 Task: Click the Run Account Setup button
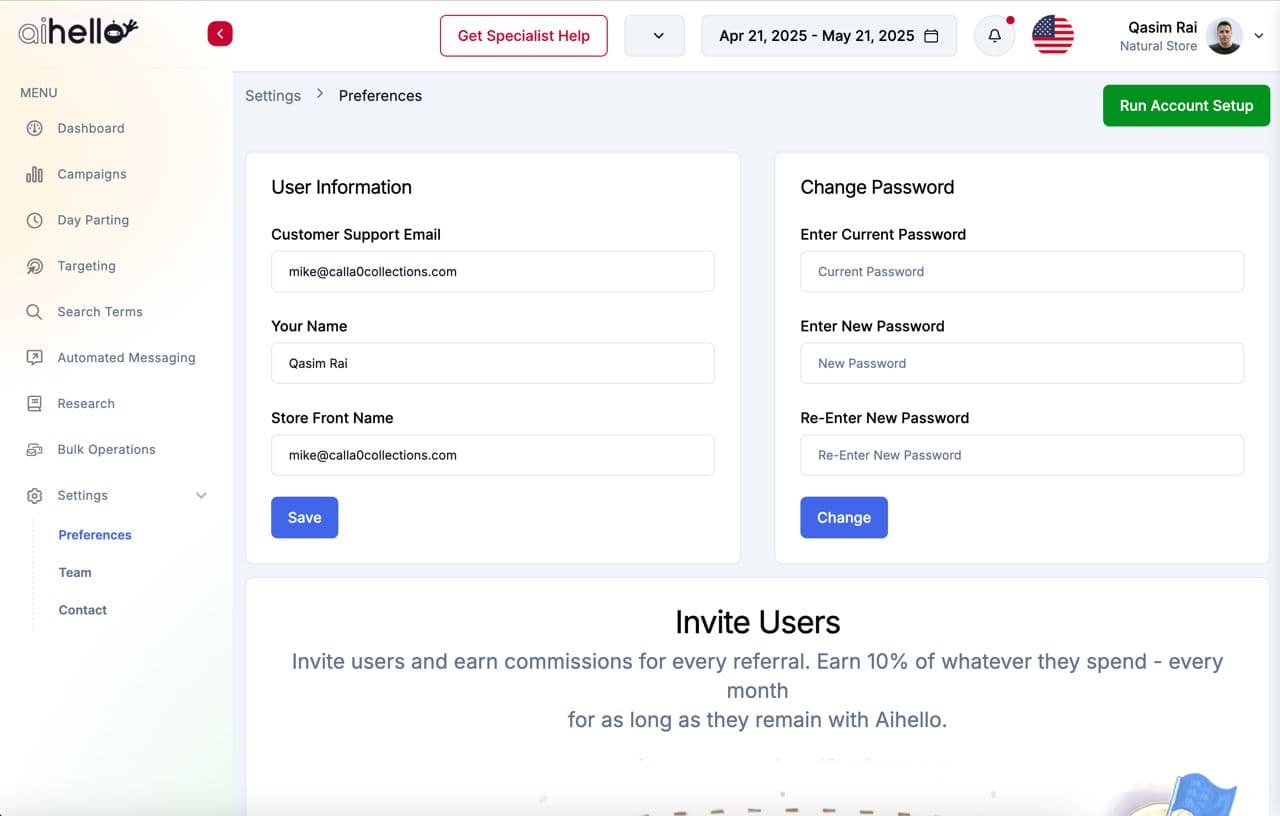pos(1185,106)
